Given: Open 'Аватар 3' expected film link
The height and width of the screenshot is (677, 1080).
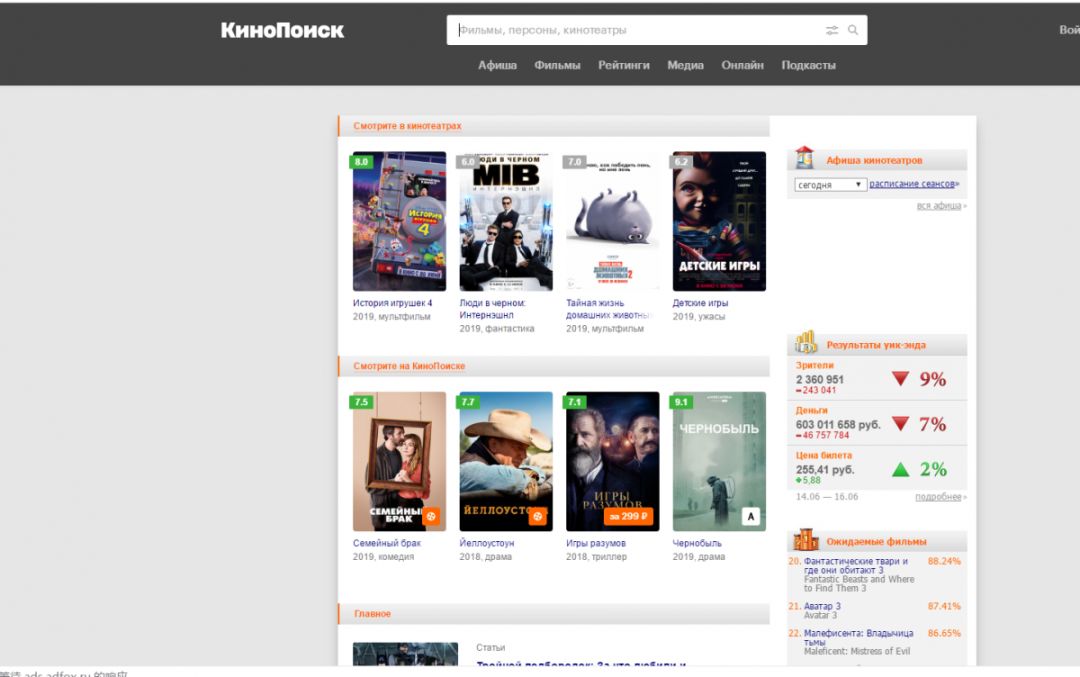Looking at the screenshot, I should point(822,606).
